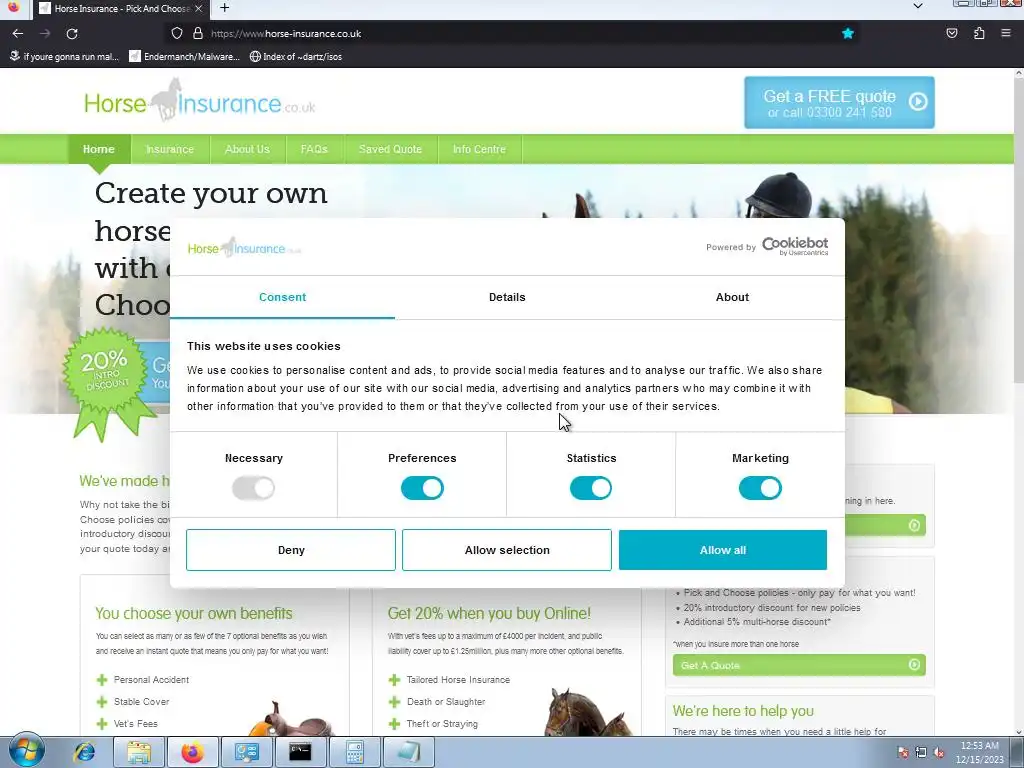Click the padlock site security icon
The height and width of the screenshot is (768, 1024).
(197, 33)
